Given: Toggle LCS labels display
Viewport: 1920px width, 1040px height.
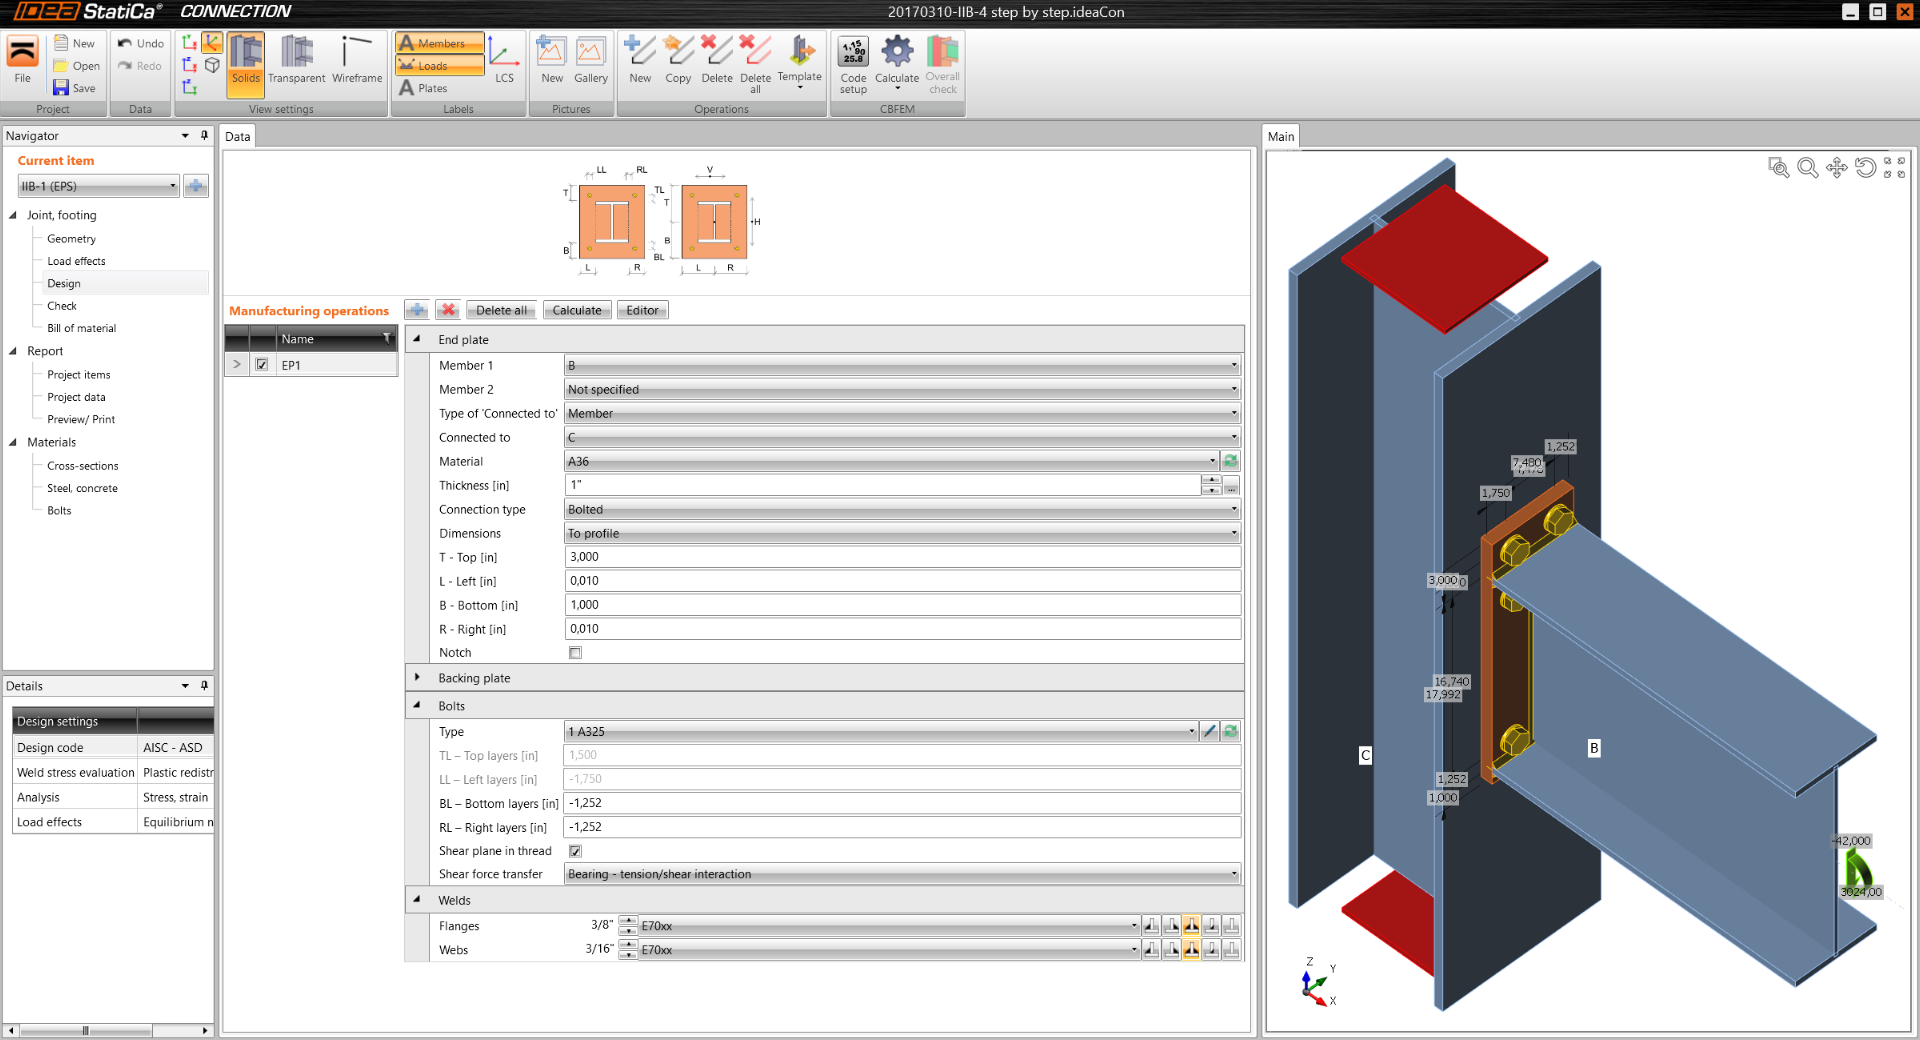Looking at the screenshot, I should tap(504, 60).
